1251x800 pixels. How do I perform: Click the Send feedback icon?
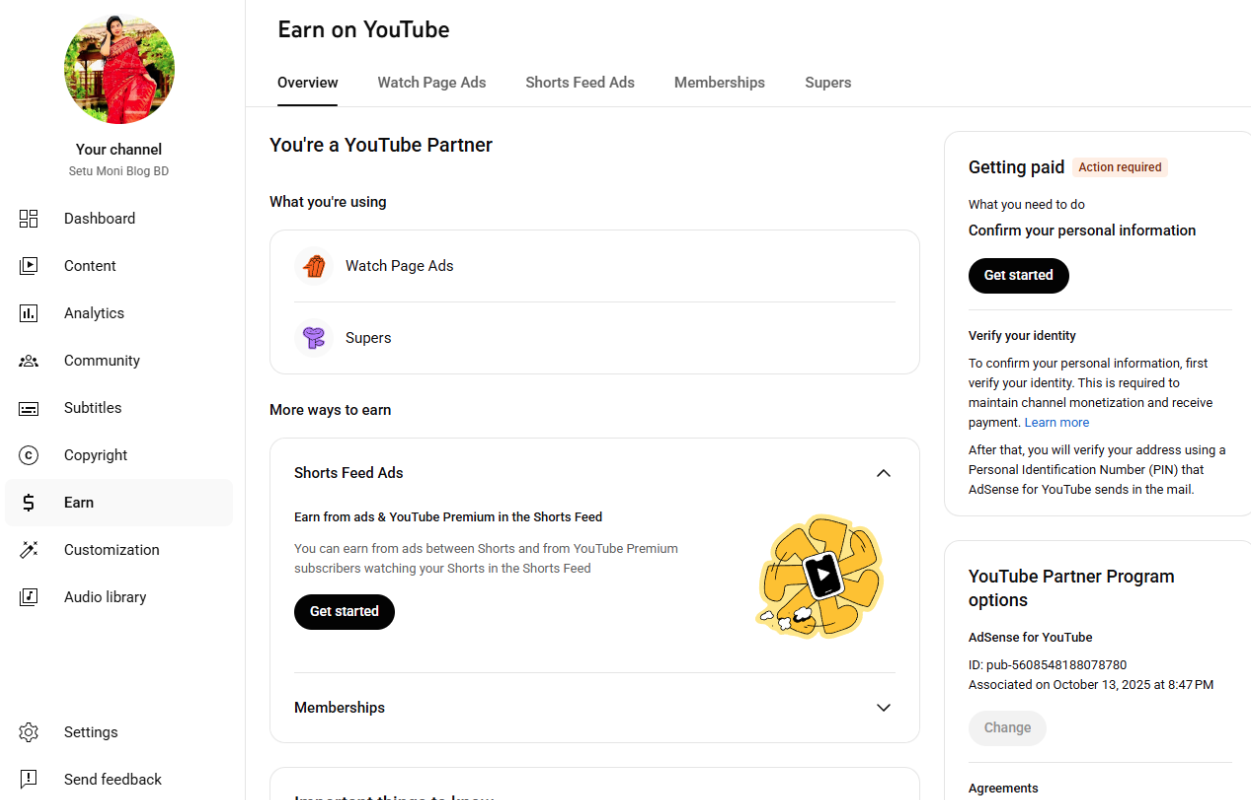pos(28,779)
